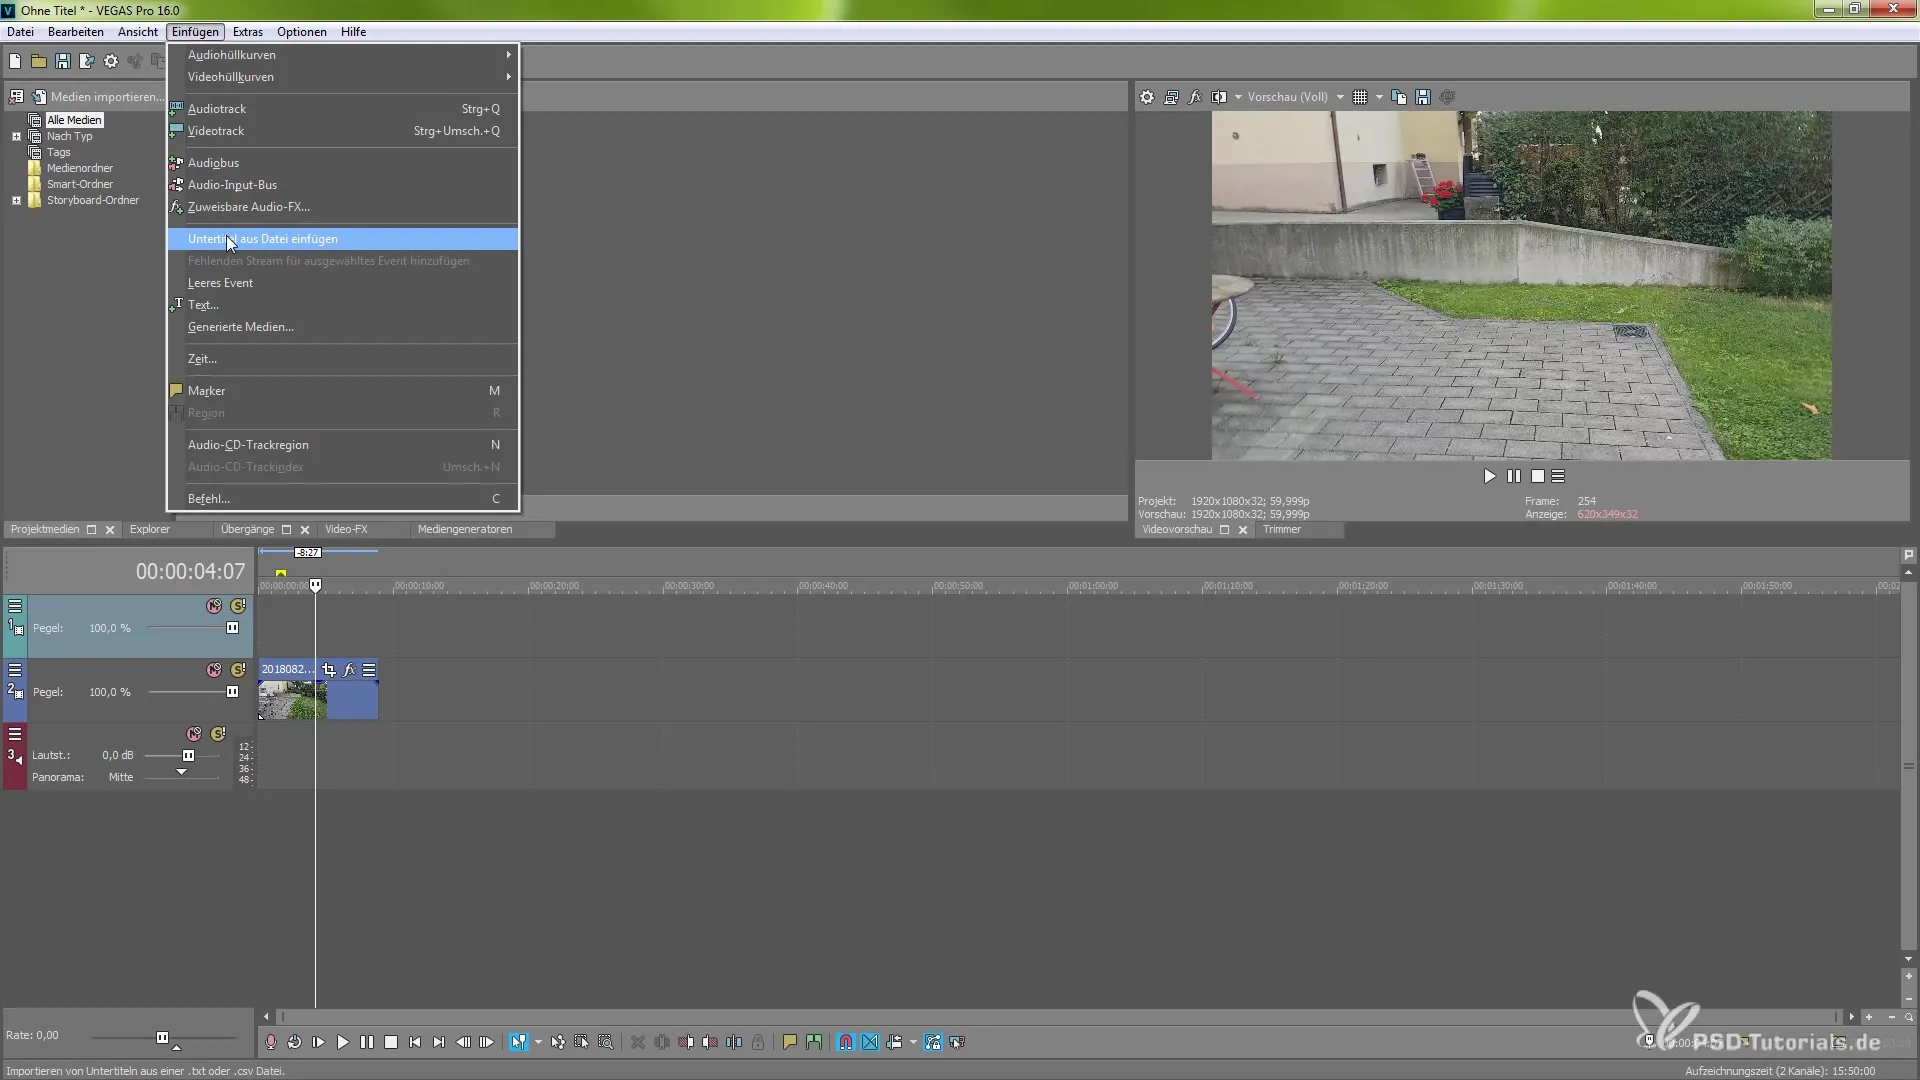This screenshot has height=1080, width=1920.
Task: Toggle automatic crossfades button
Action: [870, 1042]
